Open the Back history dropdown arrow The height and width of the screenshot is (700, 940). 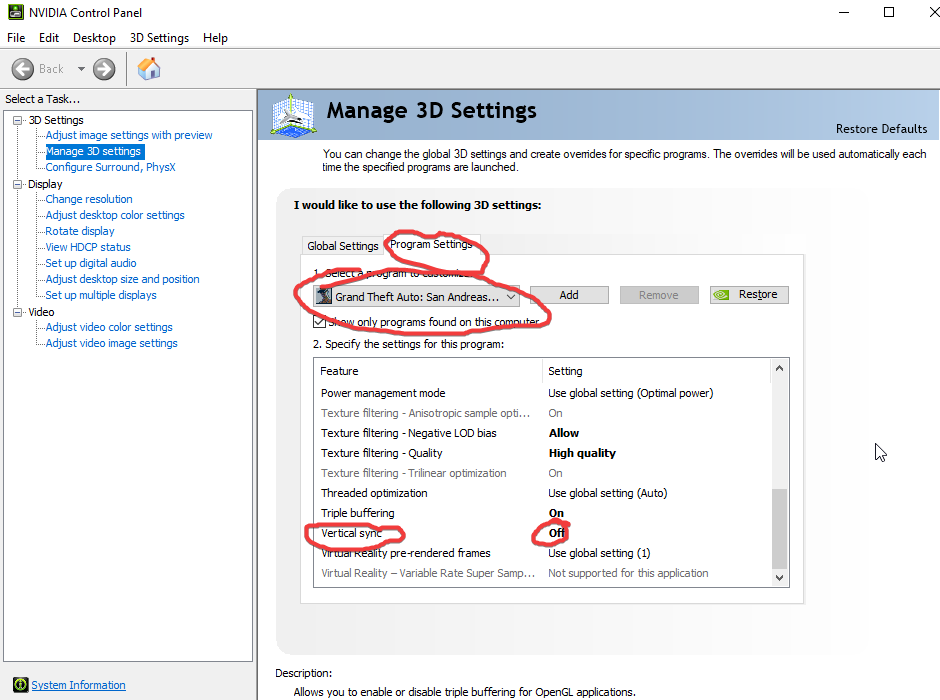tap(81, 69)
